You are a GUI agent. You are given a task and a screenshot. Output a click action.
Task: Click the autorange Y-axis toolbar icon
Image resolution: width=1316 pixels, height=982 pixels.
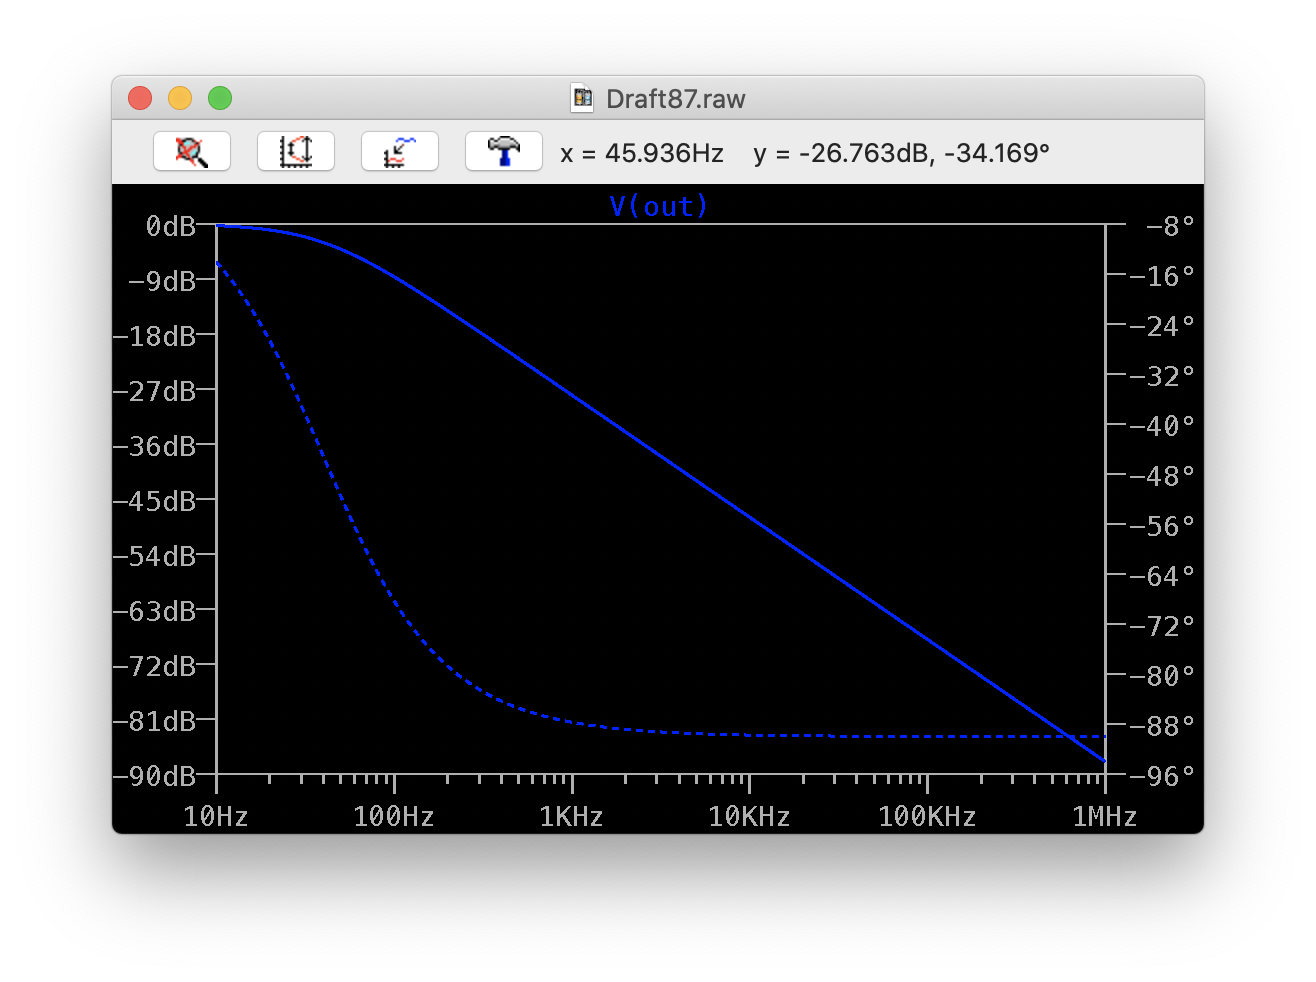296,152
